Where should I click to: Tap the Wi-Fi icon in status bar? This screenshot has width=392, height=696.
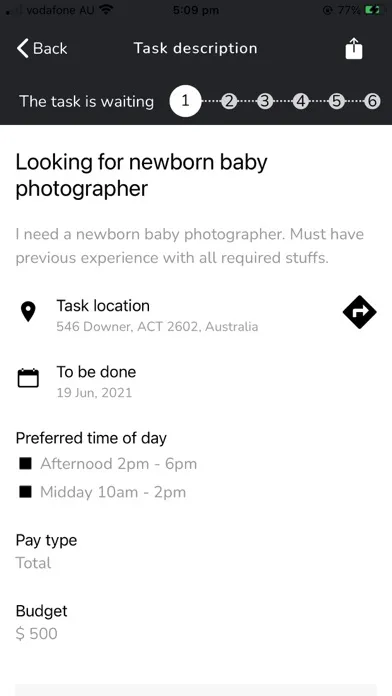106,10
